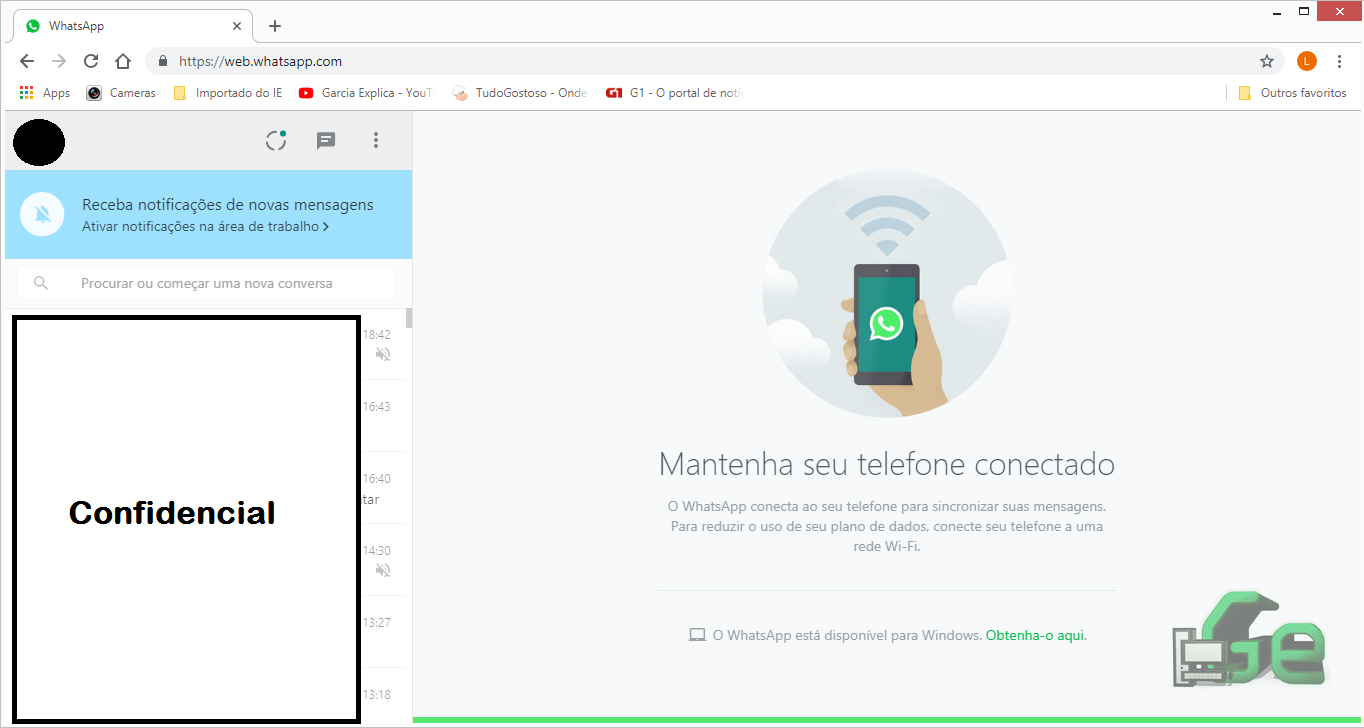The width and height of the screenshot is (1364, 728).
Task: Open WhatsApp three-dot menu
Action: (x=376, y=141)
